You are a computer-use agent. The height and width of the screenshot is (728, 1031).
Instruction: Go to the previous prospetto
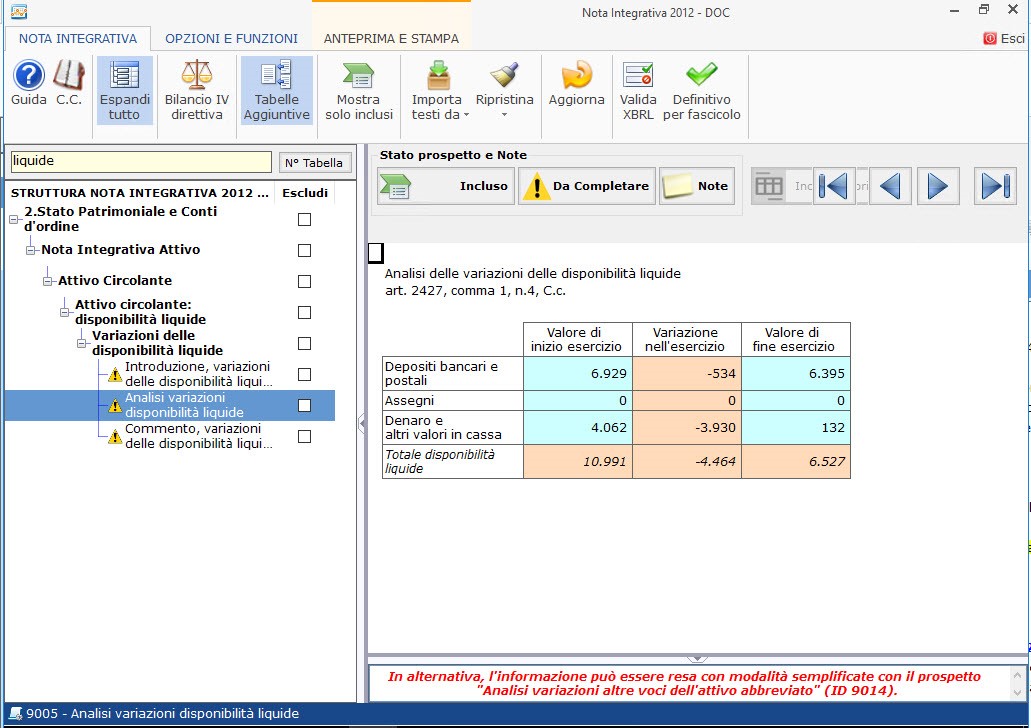pos(890,186)
